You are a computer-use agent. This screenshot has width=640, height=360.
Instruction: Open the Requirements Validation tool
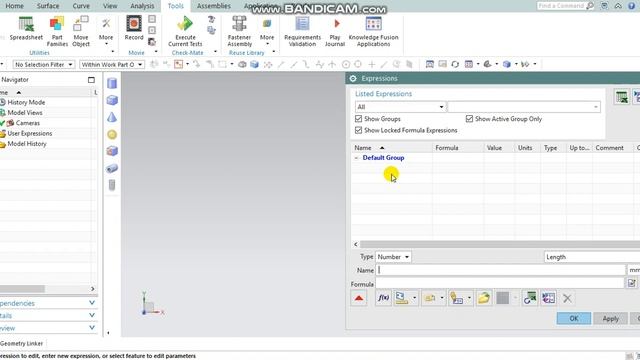pyautogui.click(x=302, y=31)
